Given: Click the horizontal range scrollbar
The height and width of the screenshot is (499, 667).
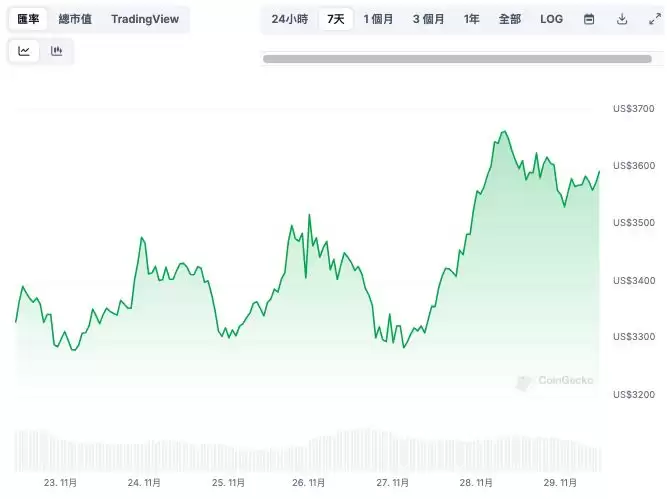Looking at the screenshot, I should (x=457, y=59).
